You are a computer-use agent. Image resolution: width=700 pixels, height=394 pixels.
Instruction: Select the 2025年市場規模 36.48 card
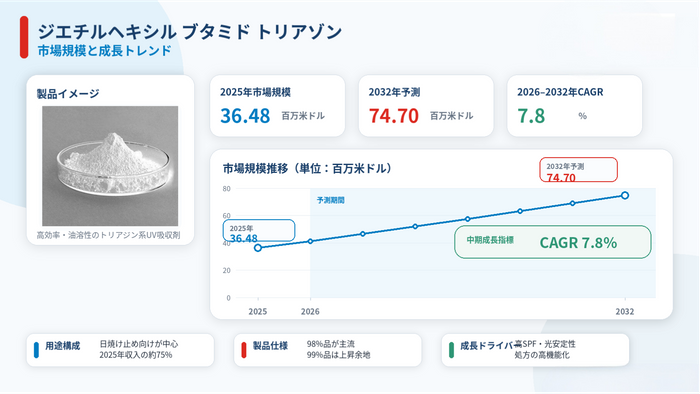[x=277, y=106]
